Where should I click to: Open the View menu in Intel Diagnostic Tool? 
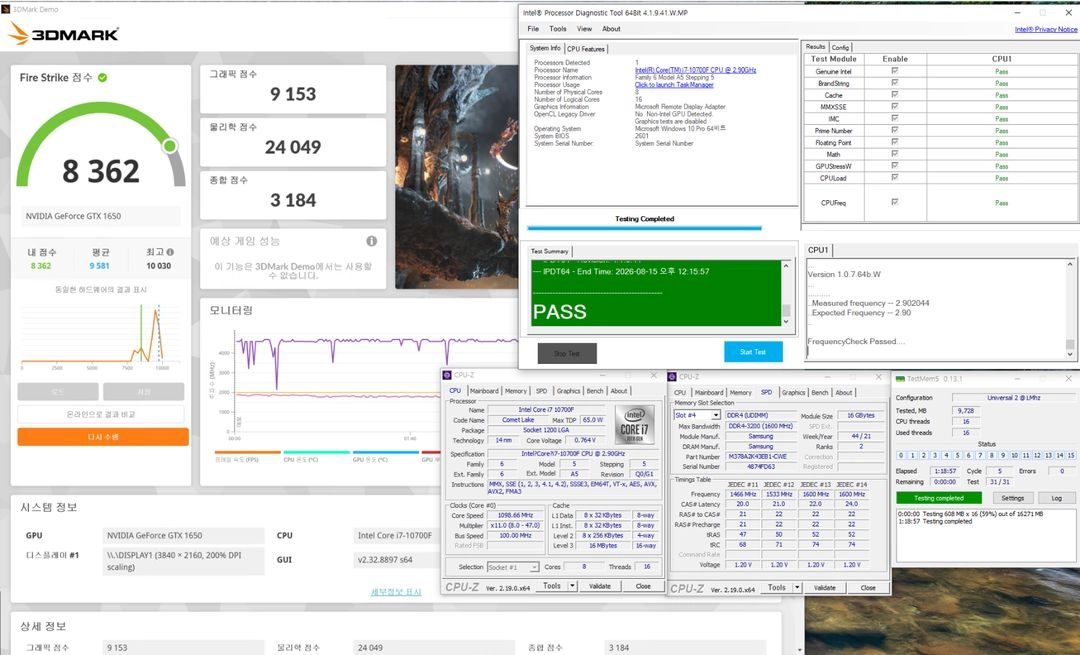(584, 29)
